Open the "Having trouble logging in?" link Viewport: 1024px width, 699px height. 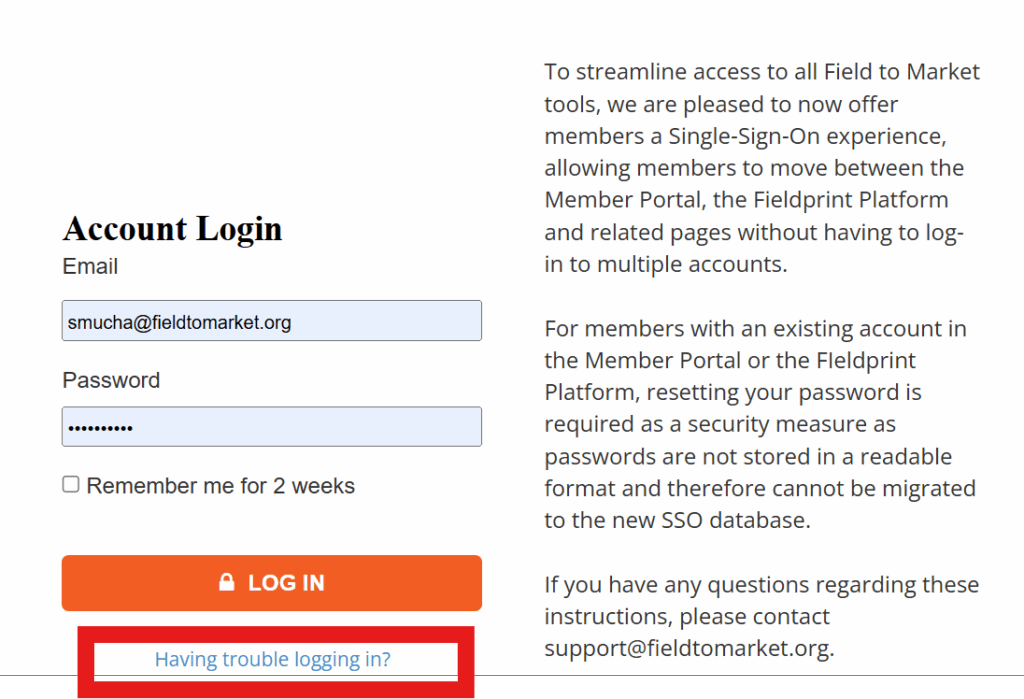pyautogui.click(x=272, y=660)
